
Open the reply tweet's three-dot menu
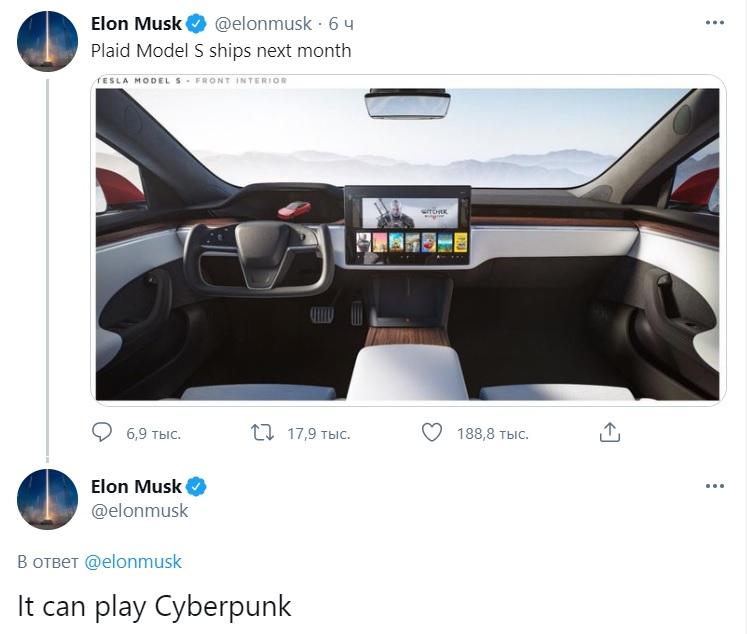715,486
